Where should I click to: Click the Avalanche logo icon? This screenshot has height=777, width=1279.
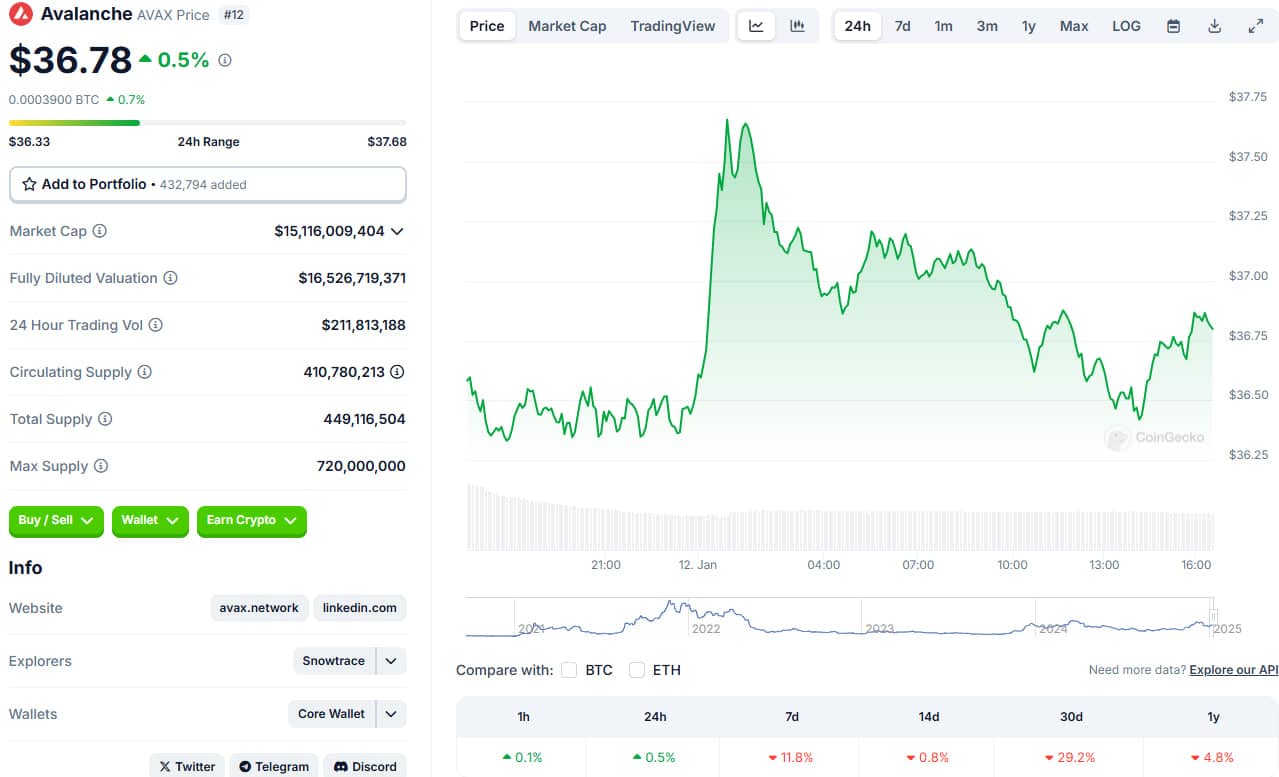click(21, 14)
